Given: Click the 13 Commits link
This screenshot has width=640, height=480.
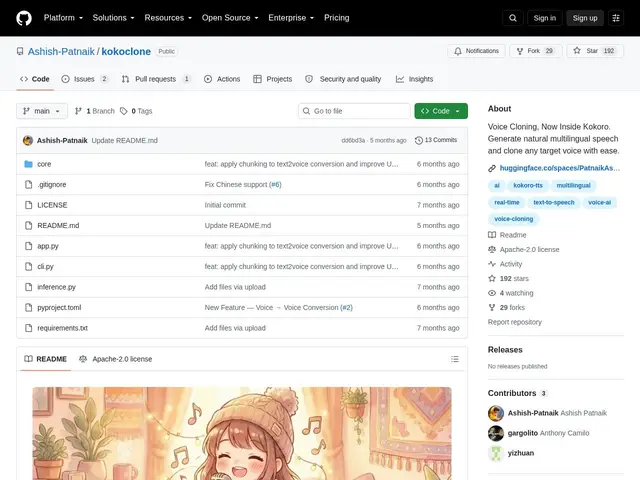Looking at the screenshot, I should coord(436,140).
